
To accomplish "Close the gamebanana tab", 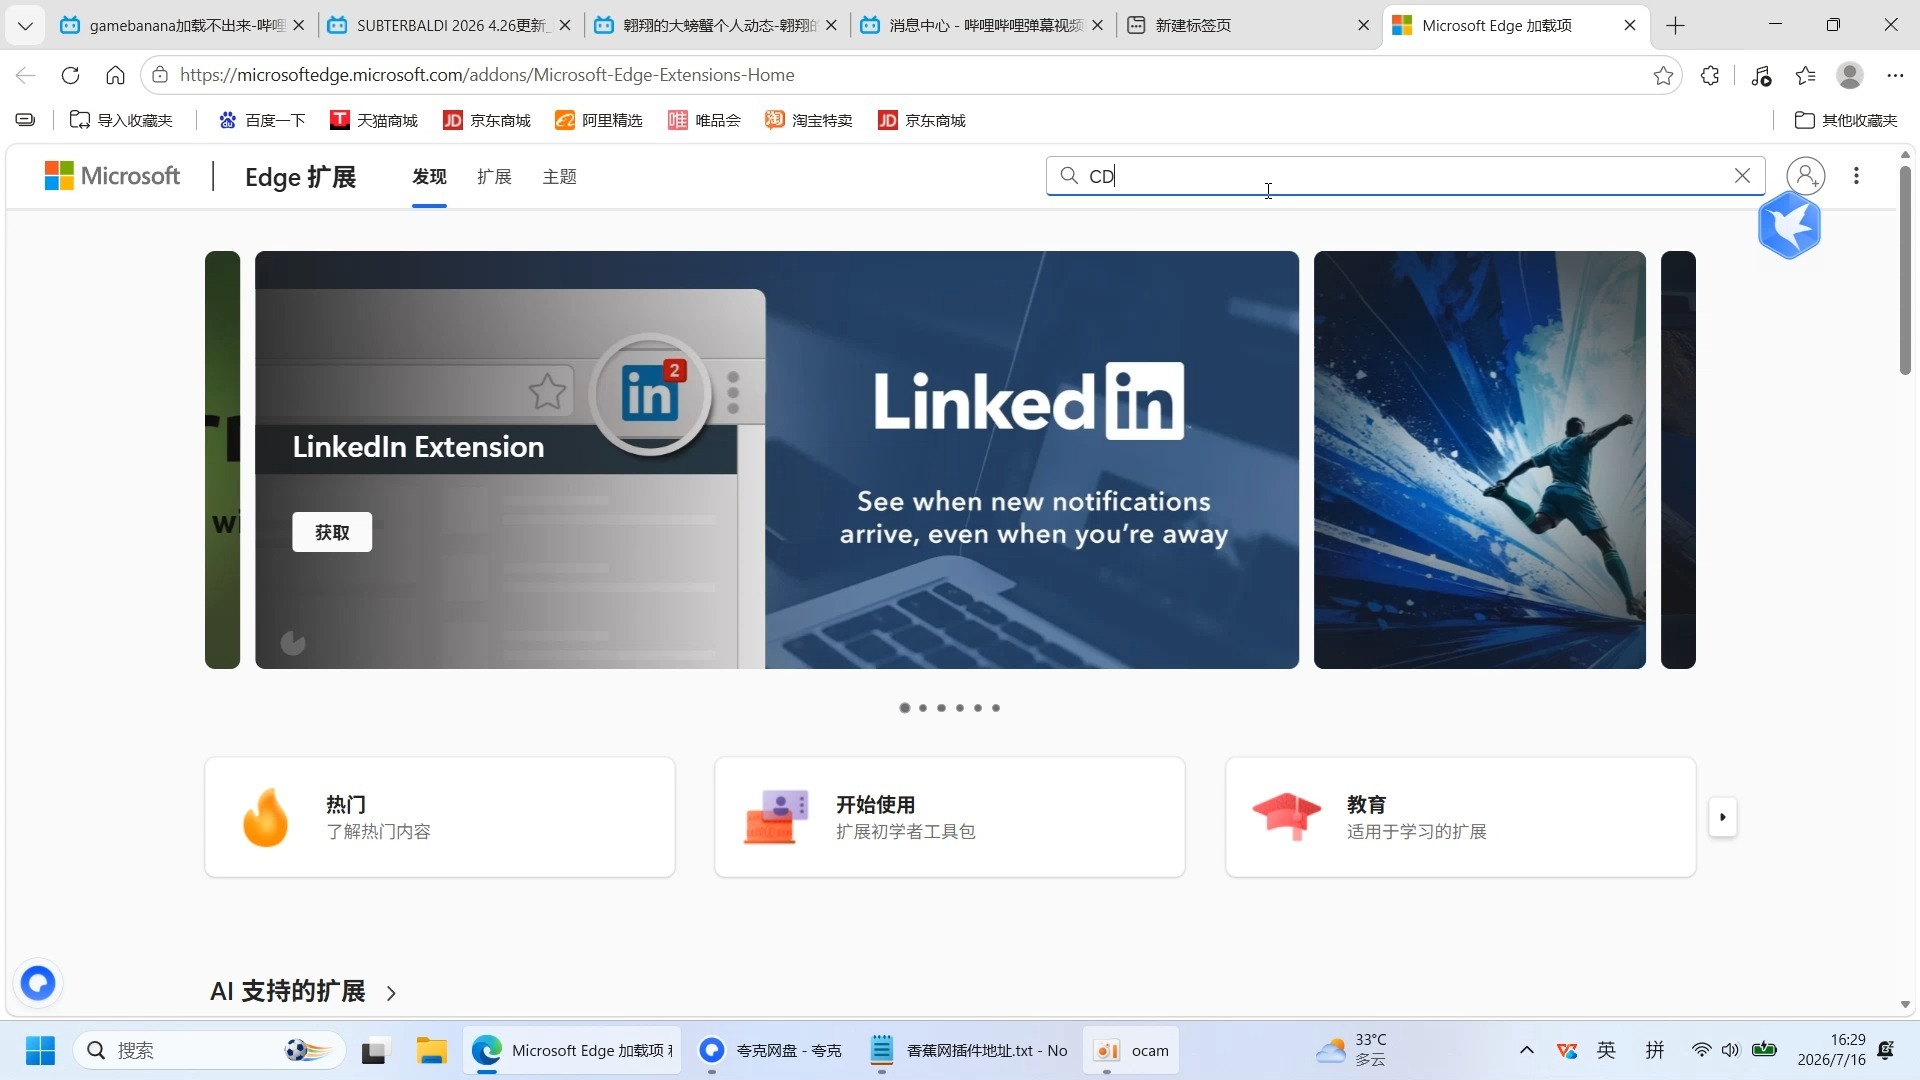I will click(x=298, y=25).
